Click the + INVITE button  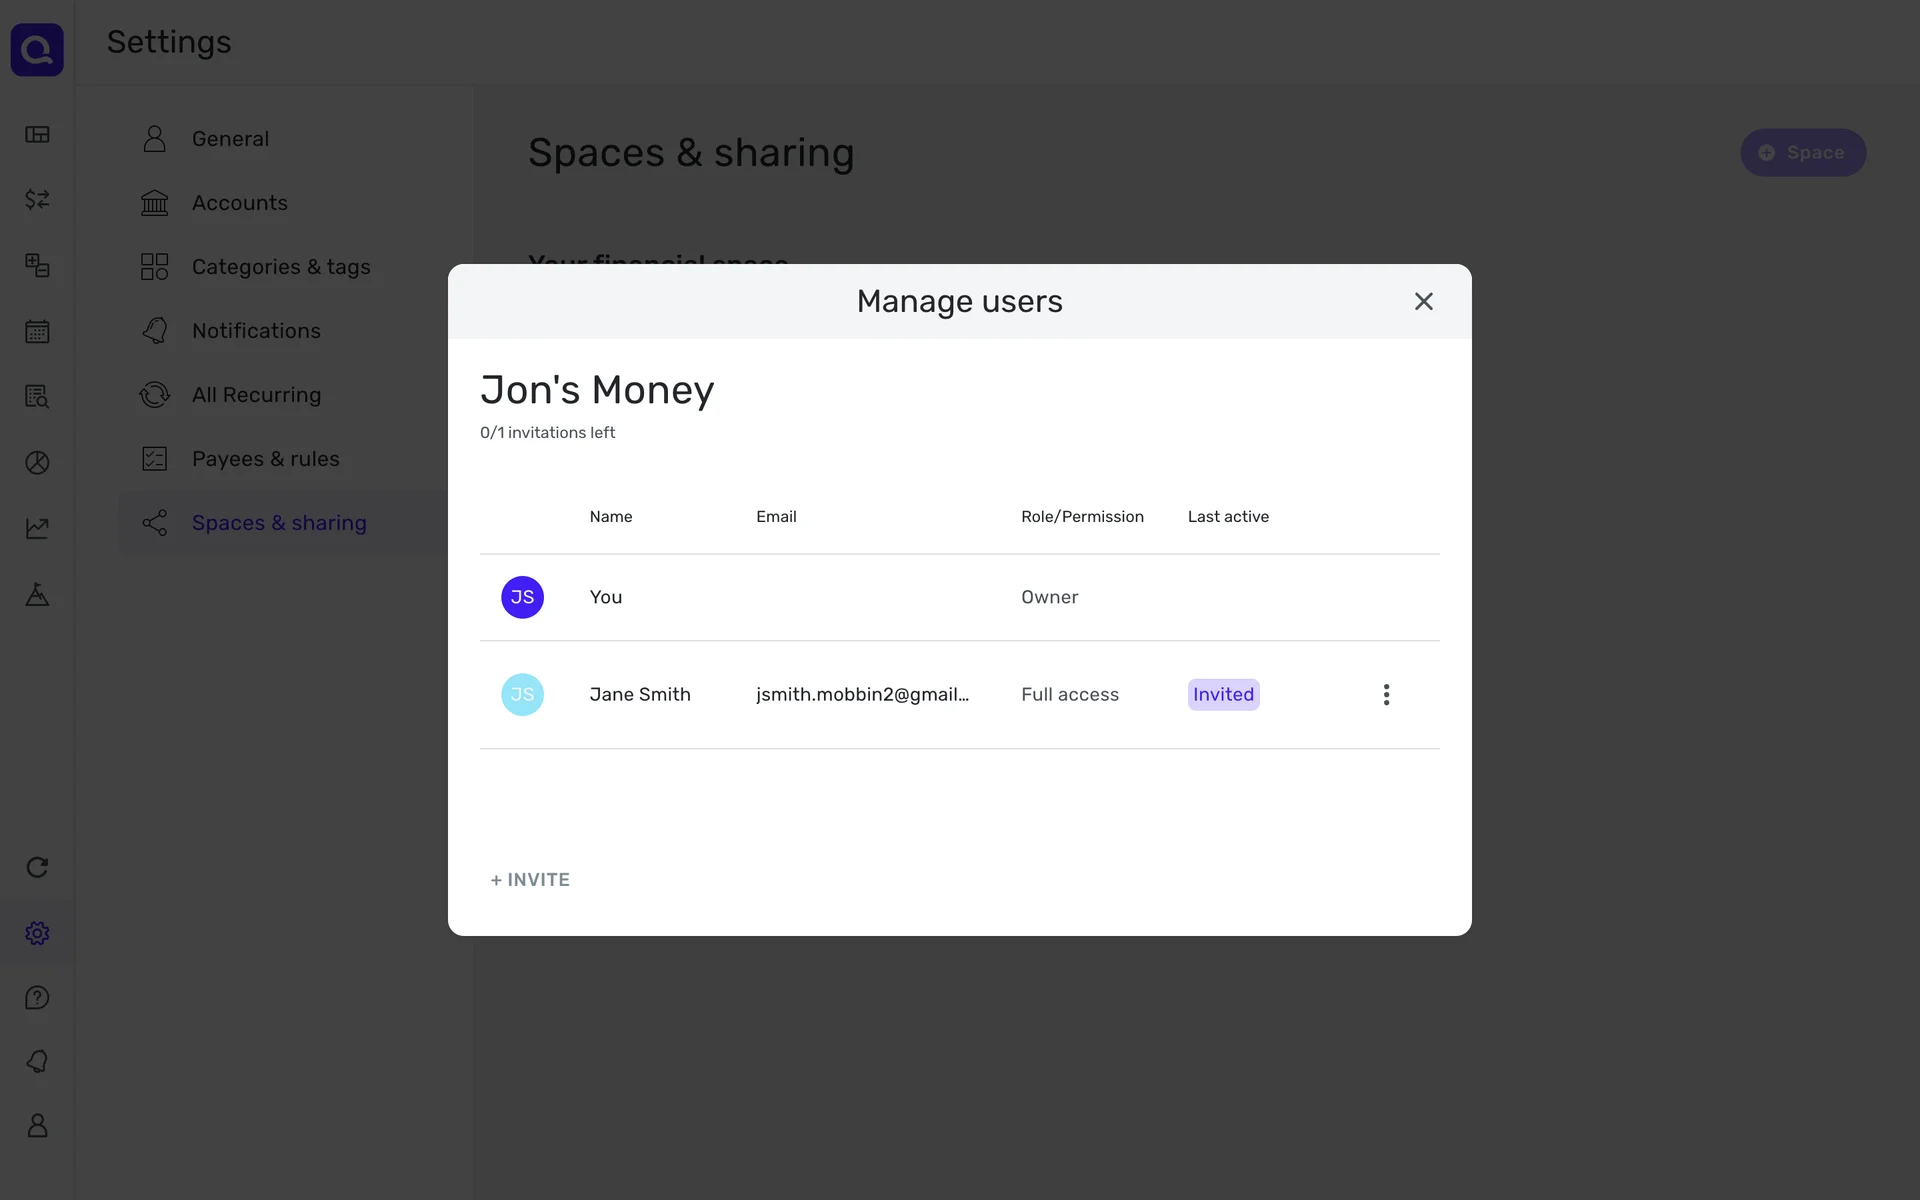pos(530,880)
